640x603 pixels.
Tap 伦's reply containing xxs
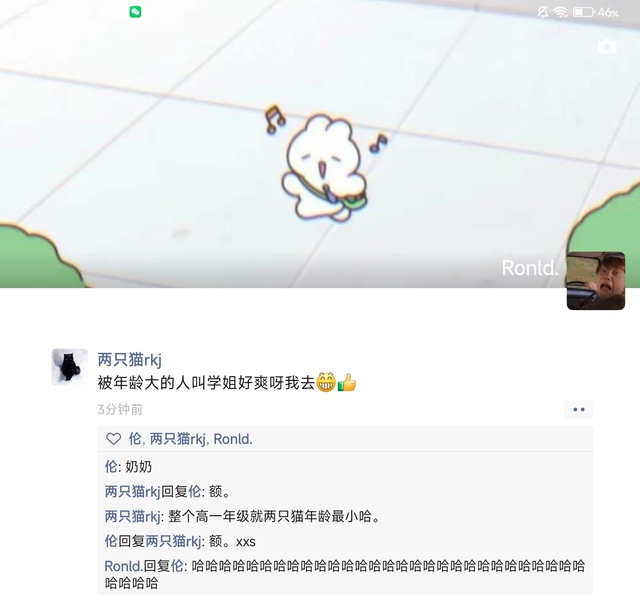(180, 541)
